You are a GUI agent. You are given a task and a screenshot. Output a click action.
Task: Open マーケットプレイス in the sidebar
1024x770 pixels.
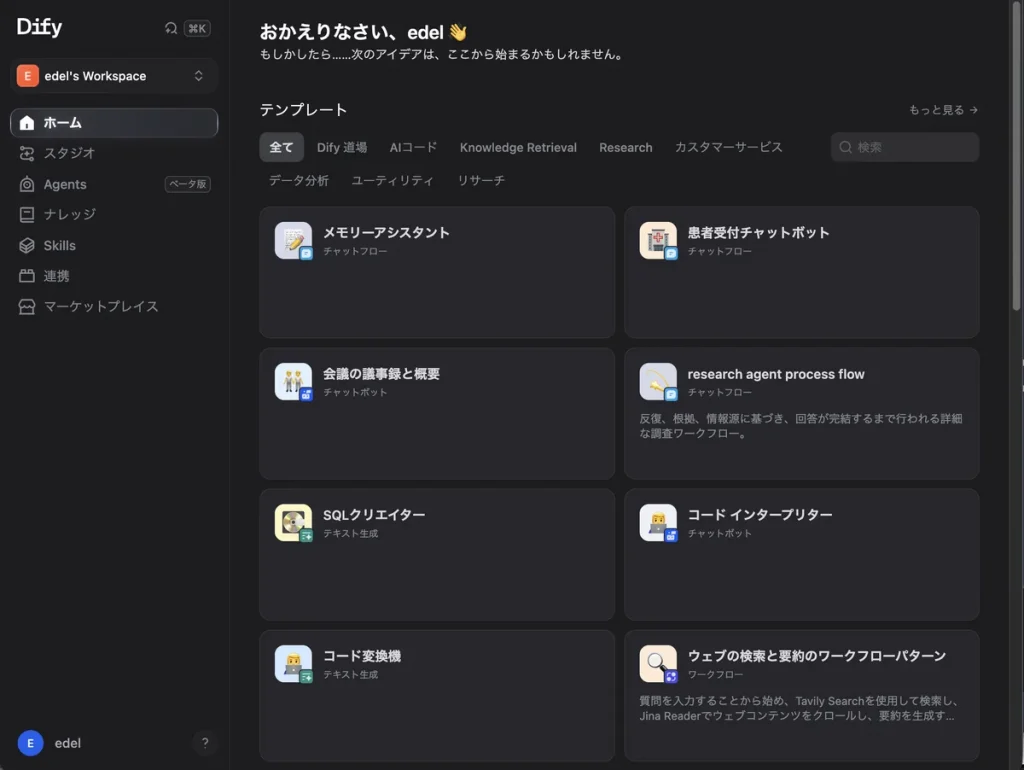114,306
